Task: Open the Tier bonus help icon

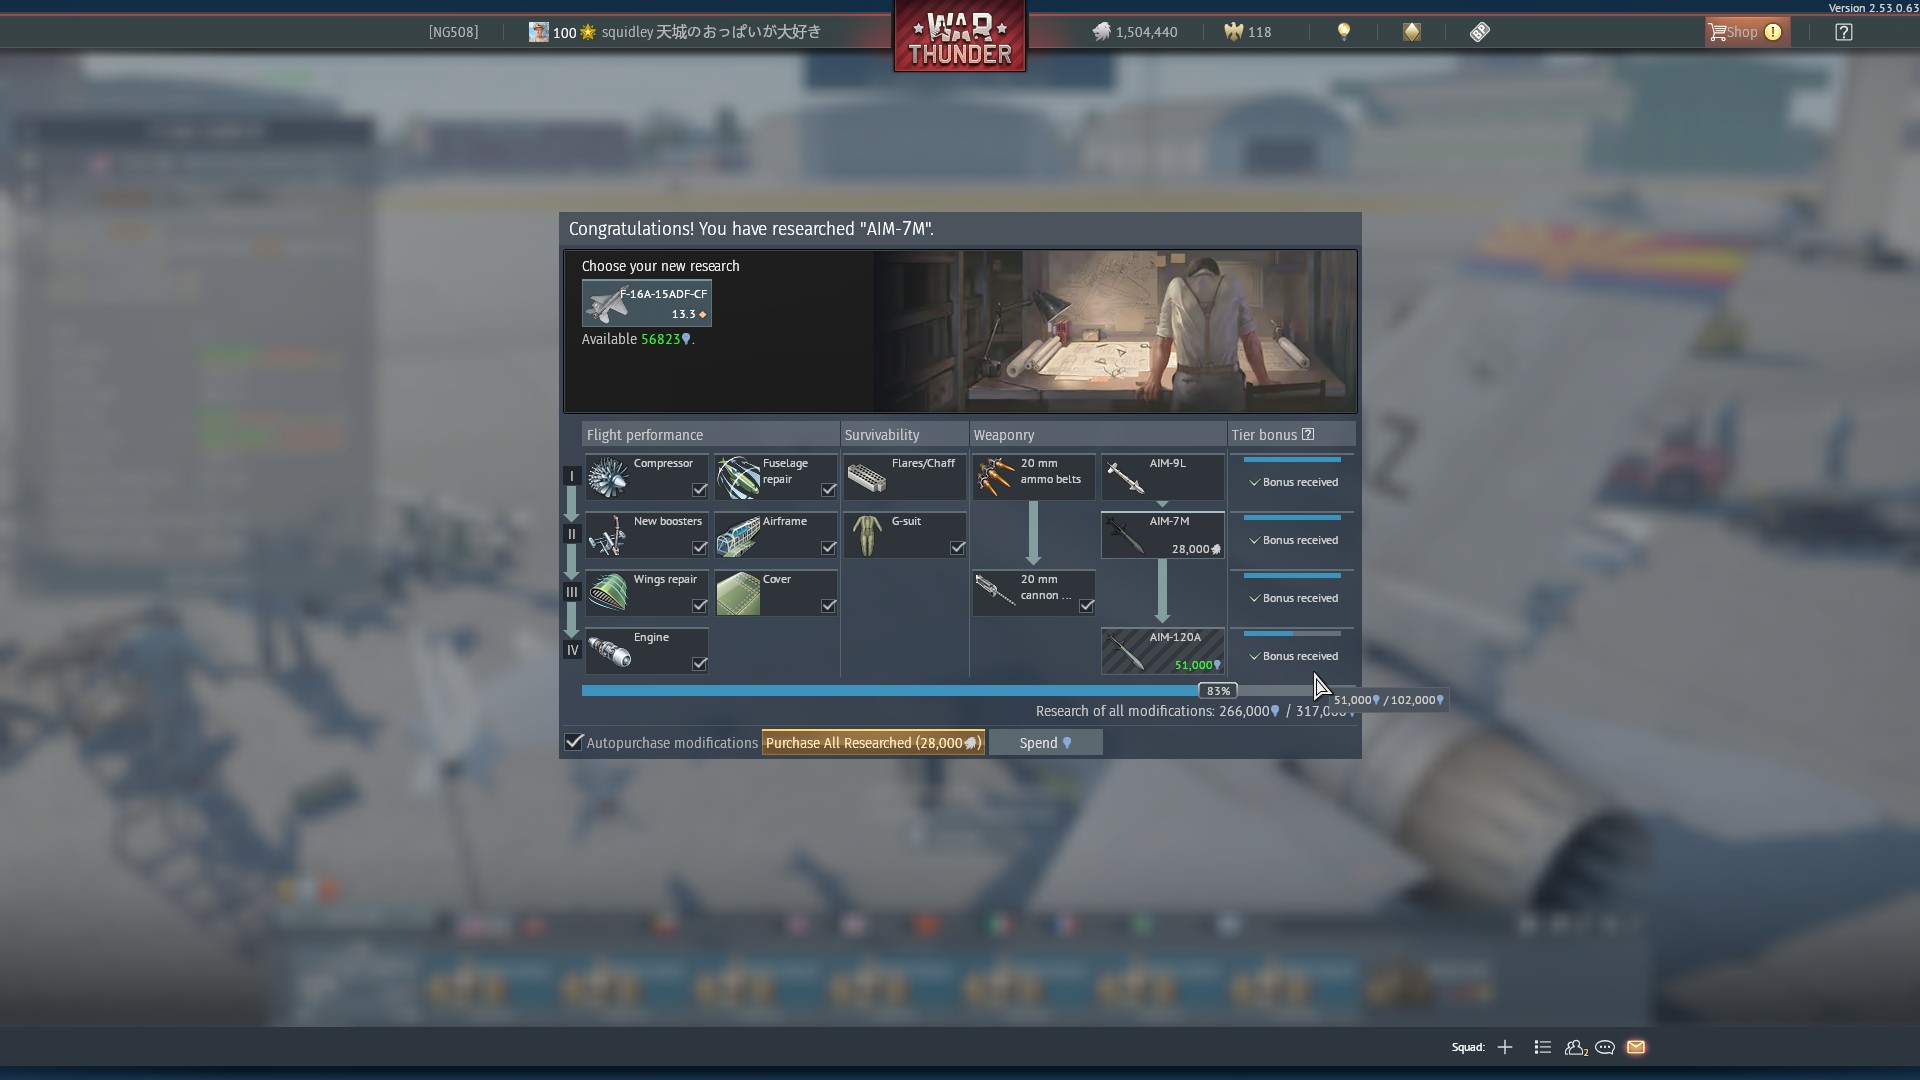Action: pos(1308,434)
